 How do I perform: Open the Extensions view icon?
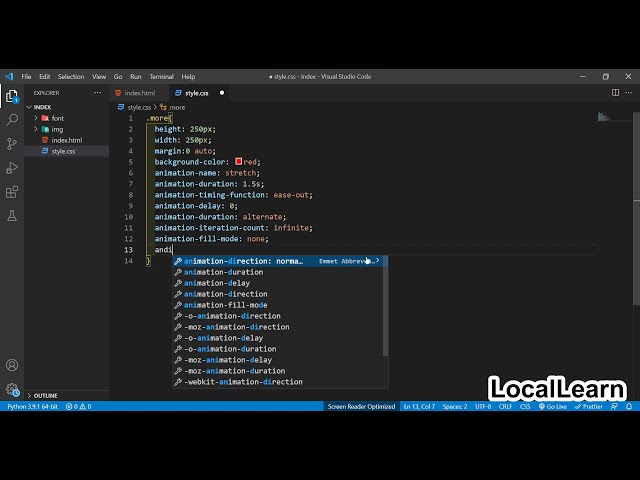[12, 192]
